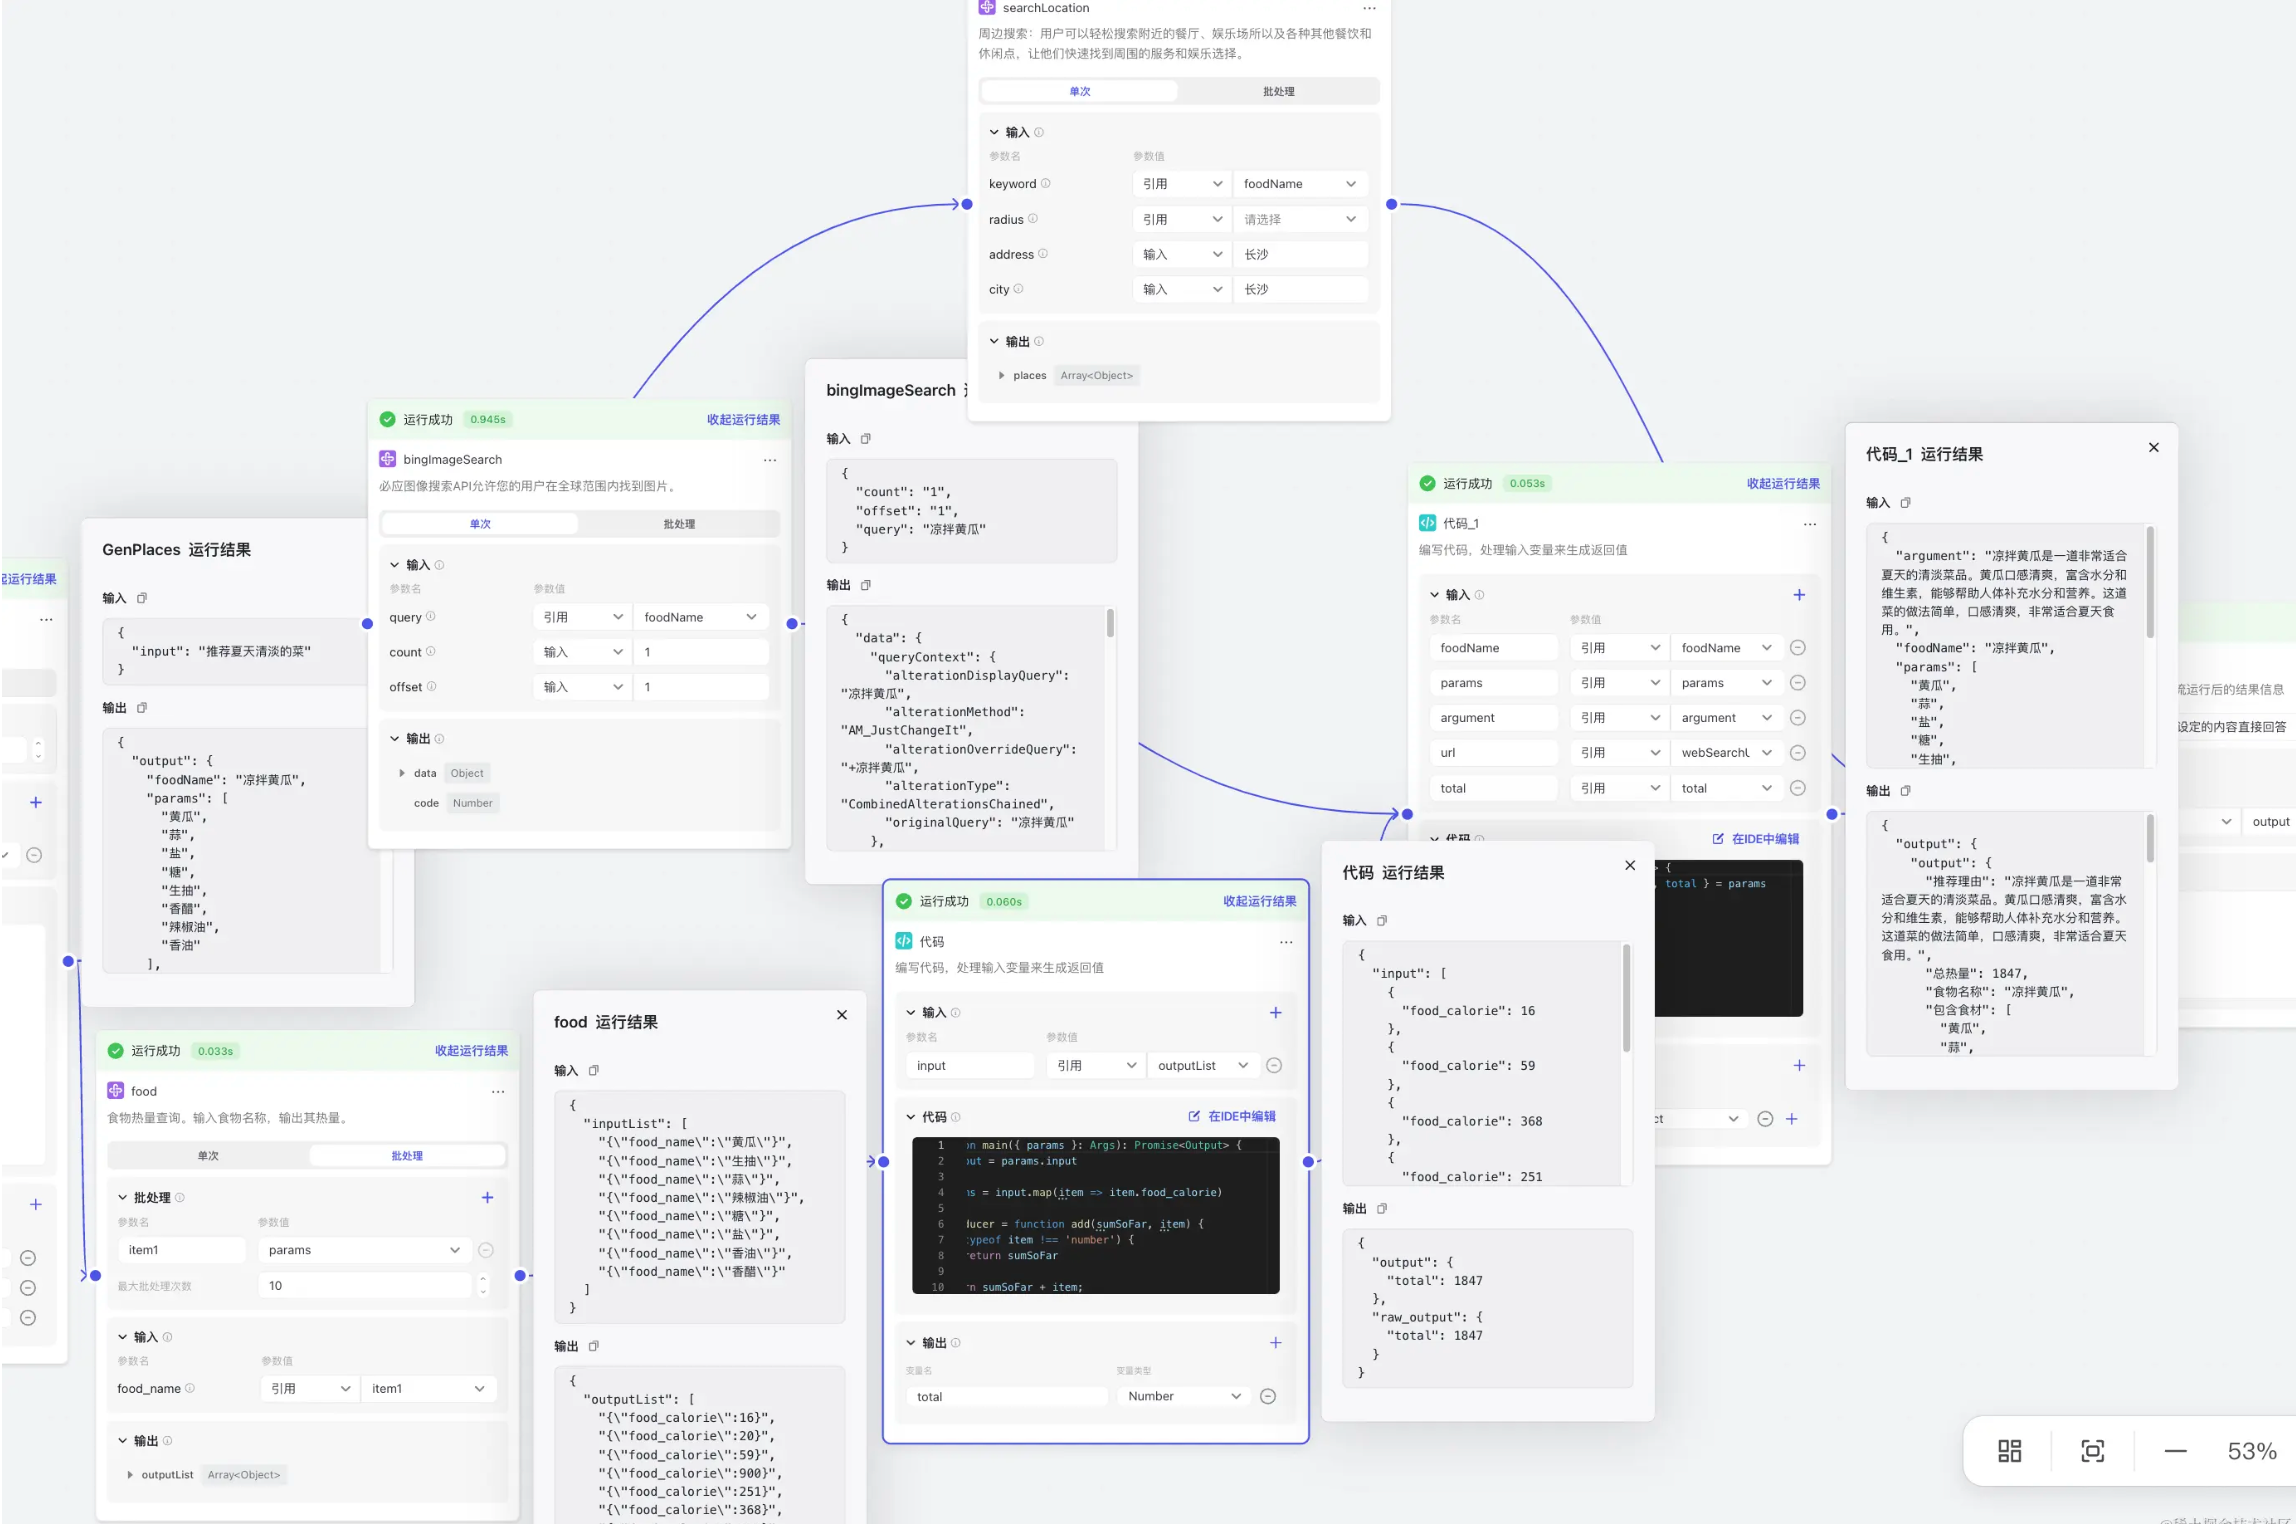Collapse the 批处理 section in food node
2296x1524 pixels.
click(123, 1198)
